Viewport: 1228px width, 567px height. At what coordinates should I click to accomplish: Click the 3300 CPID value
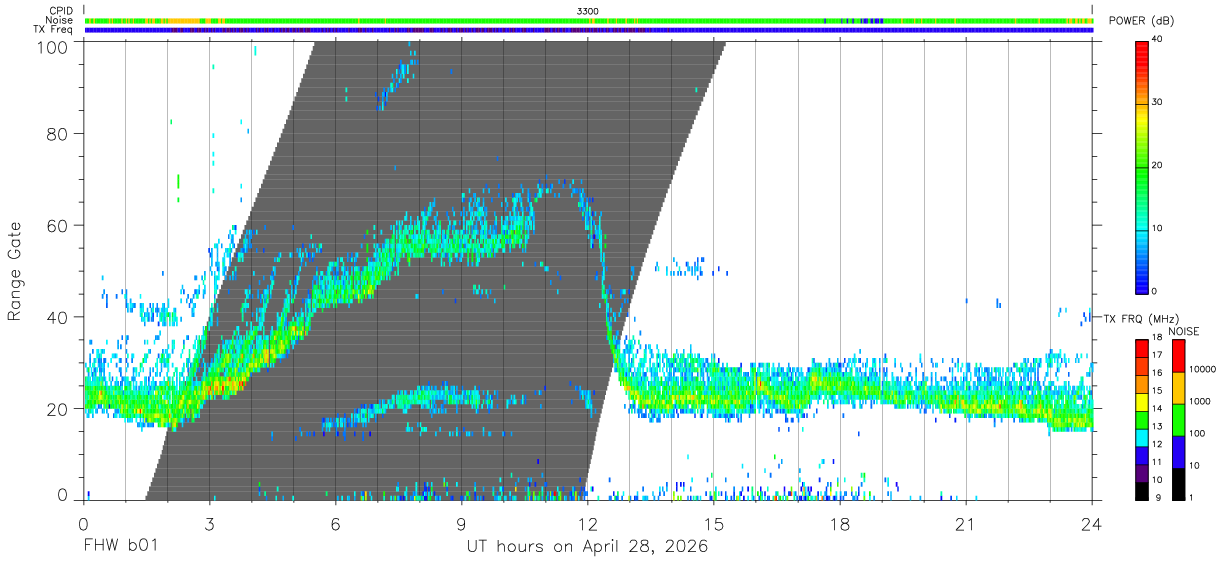click(589, 11)
